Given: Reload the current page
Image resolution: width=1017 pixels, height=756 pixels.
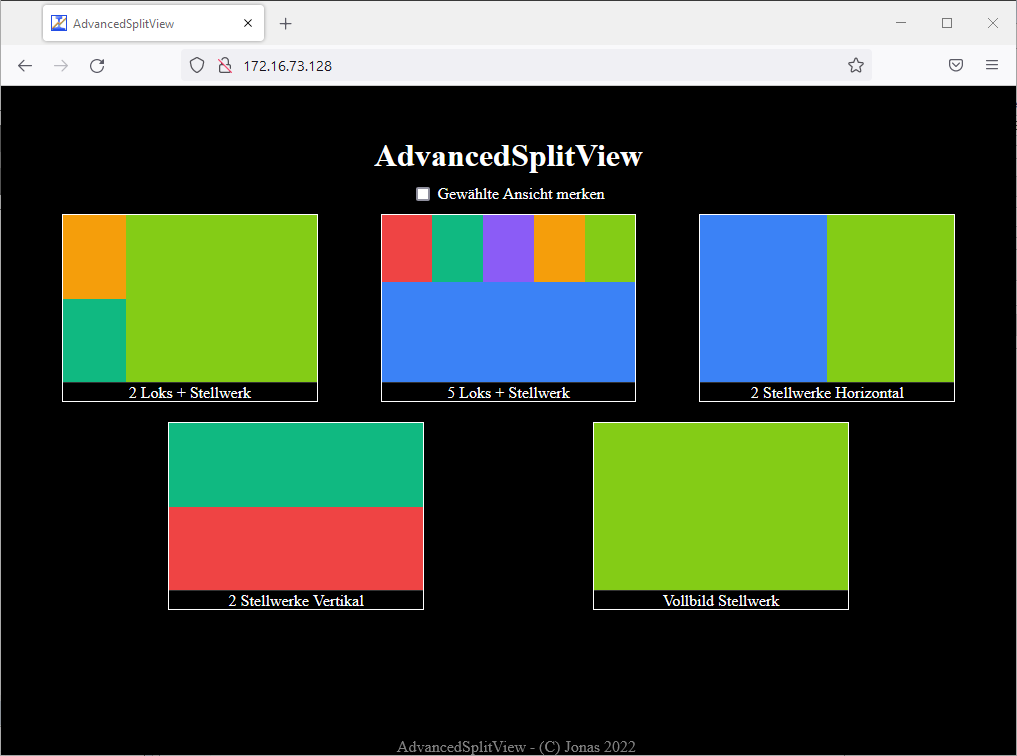Looking at the screenshot, I should (x=97, y=66).
